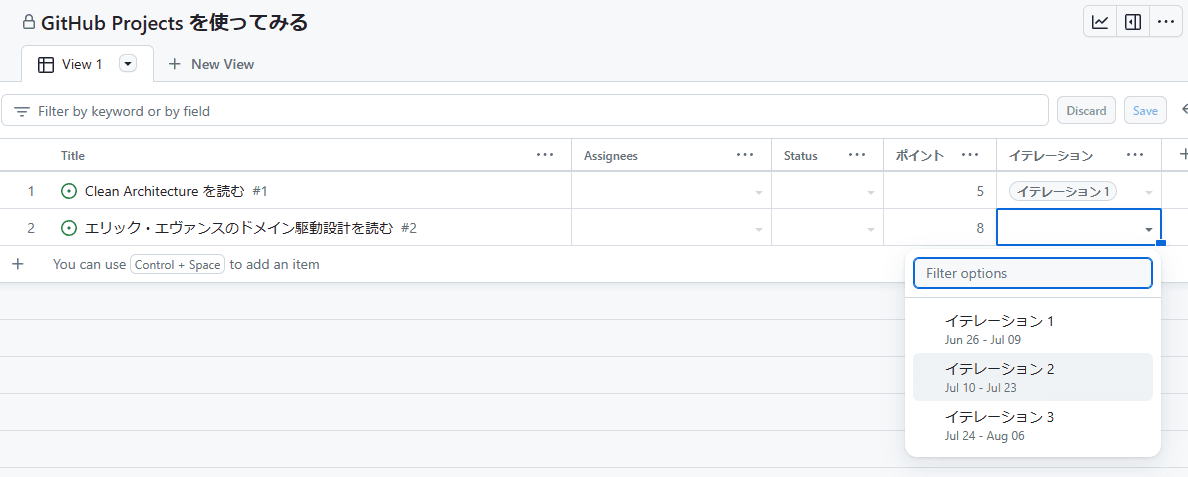Click the plus icon to add item

click(x=17, y=264)
